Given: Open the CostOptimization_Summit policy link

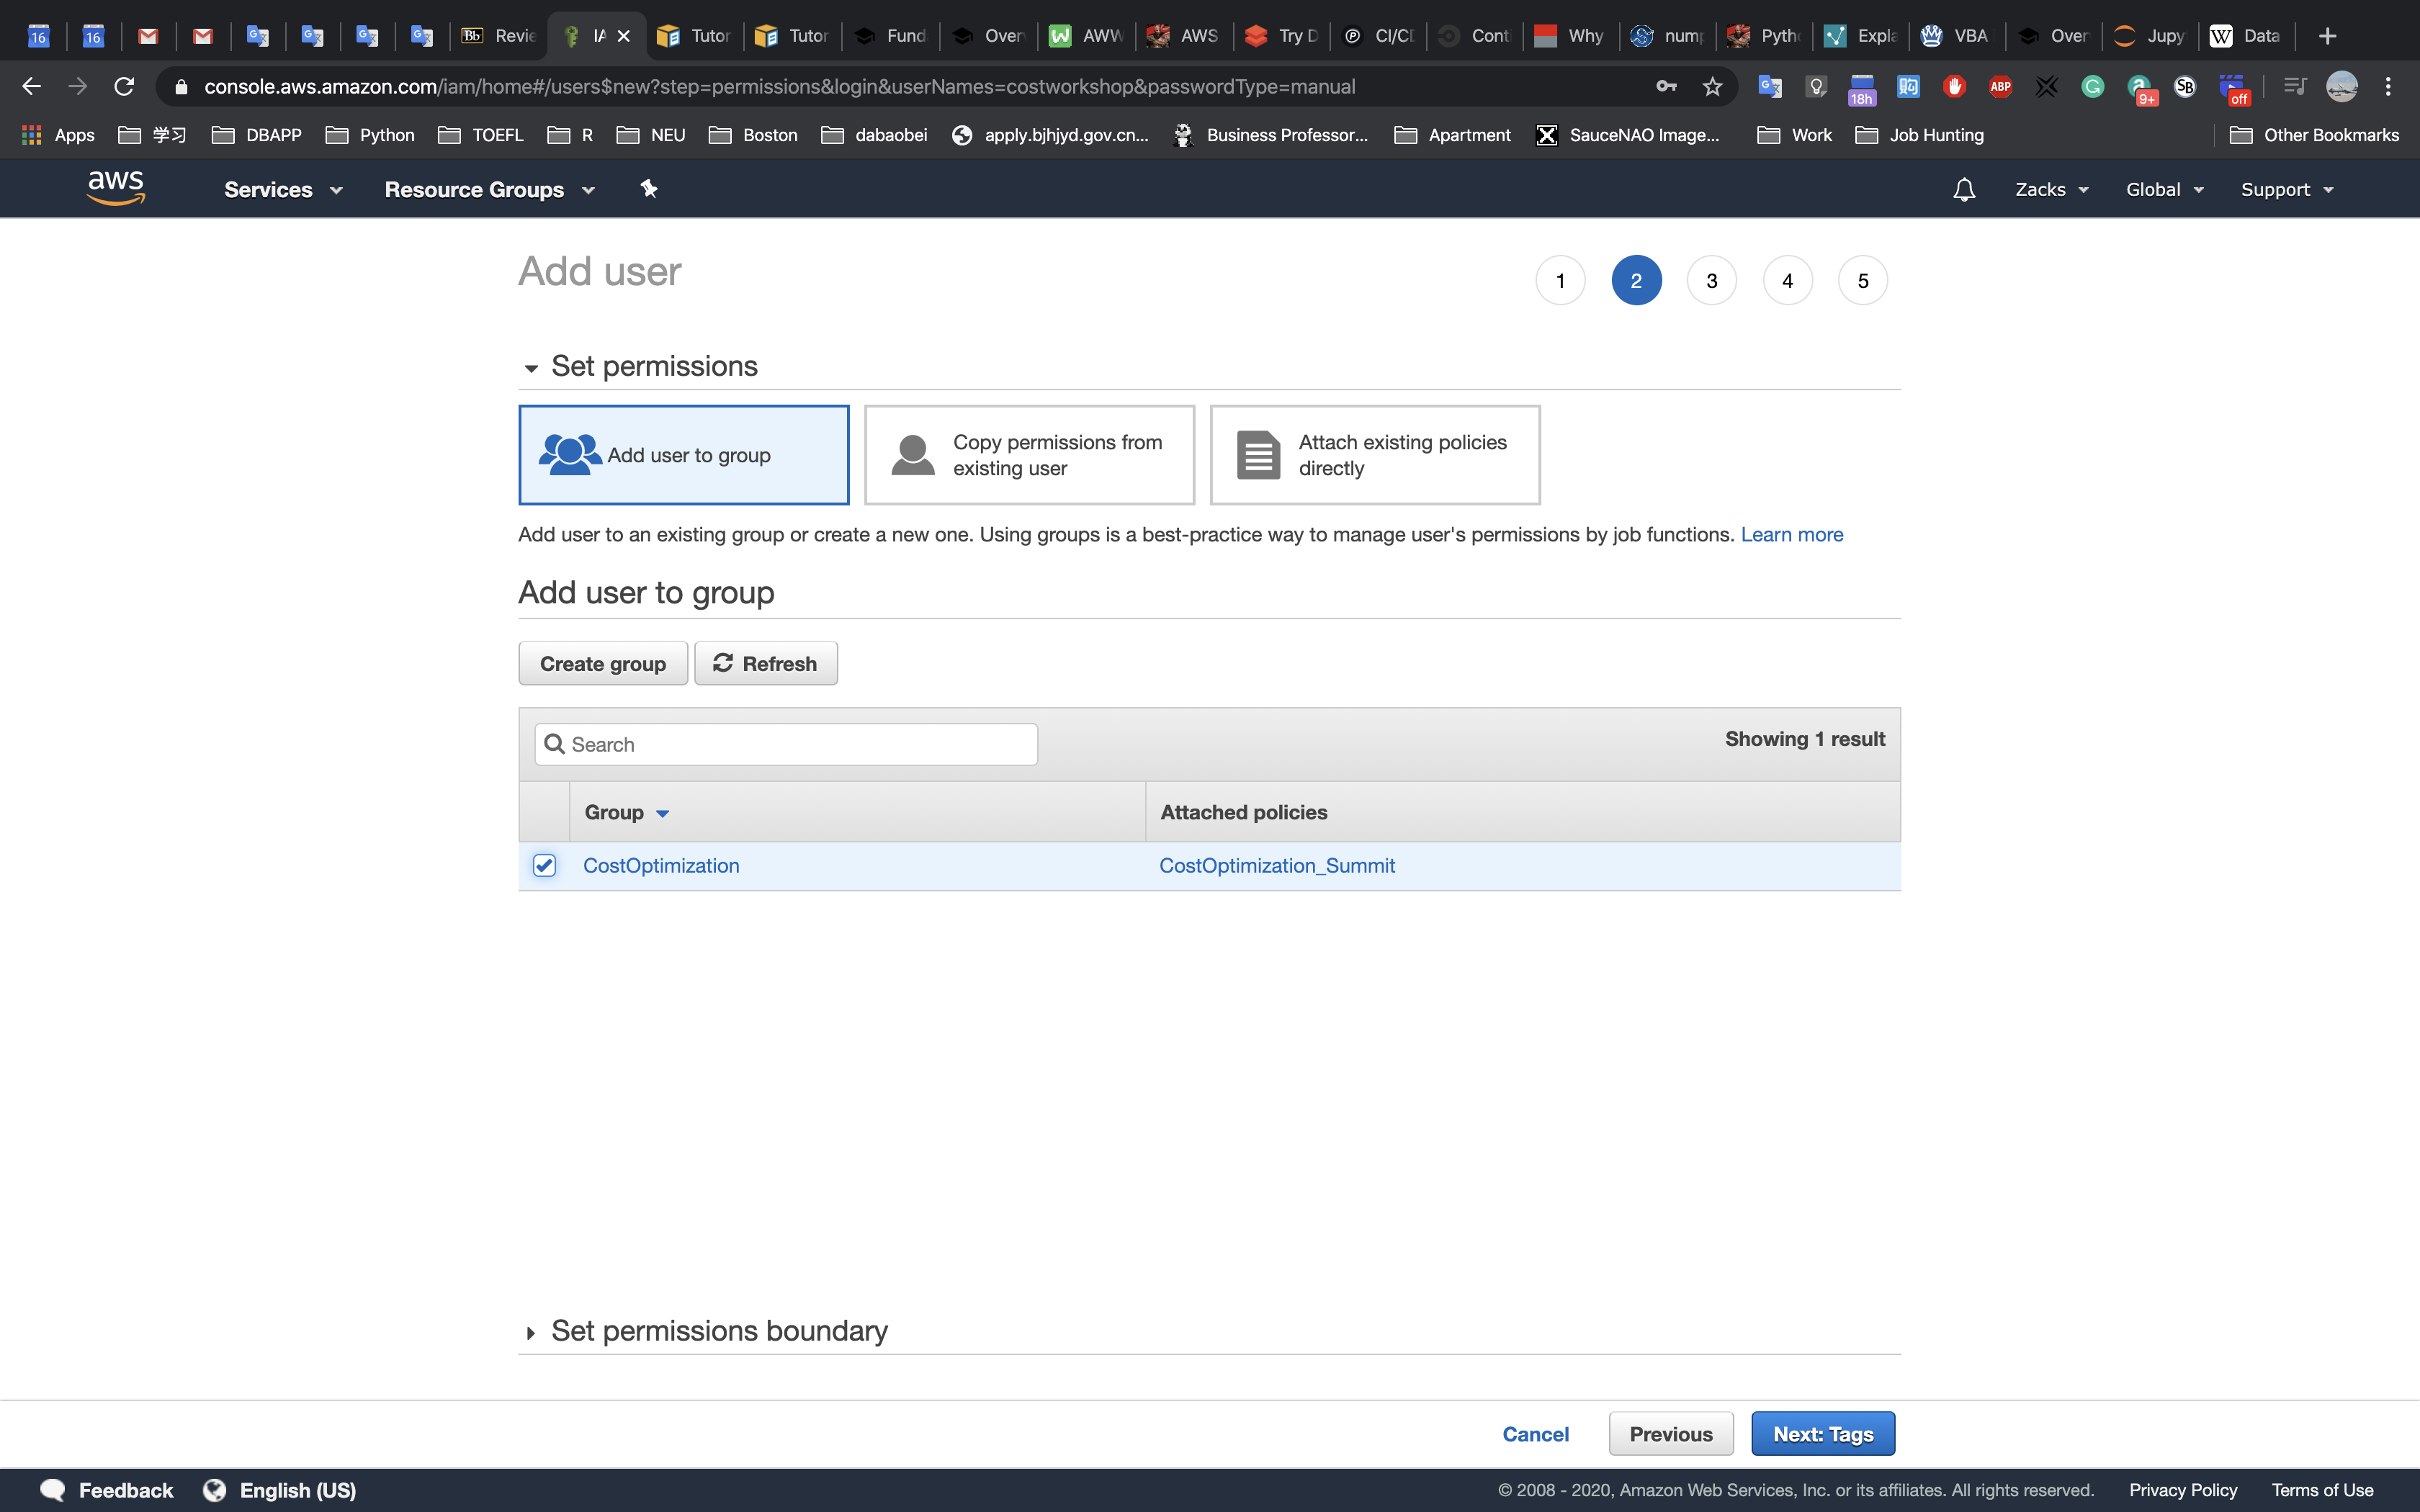Looking at the screenshot, I should click(x=1276, y=865).
